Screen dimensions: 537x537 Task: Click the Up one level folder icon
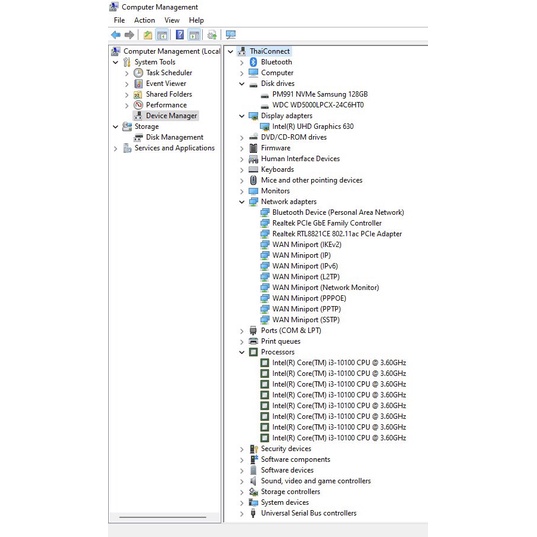pos(148,35)
